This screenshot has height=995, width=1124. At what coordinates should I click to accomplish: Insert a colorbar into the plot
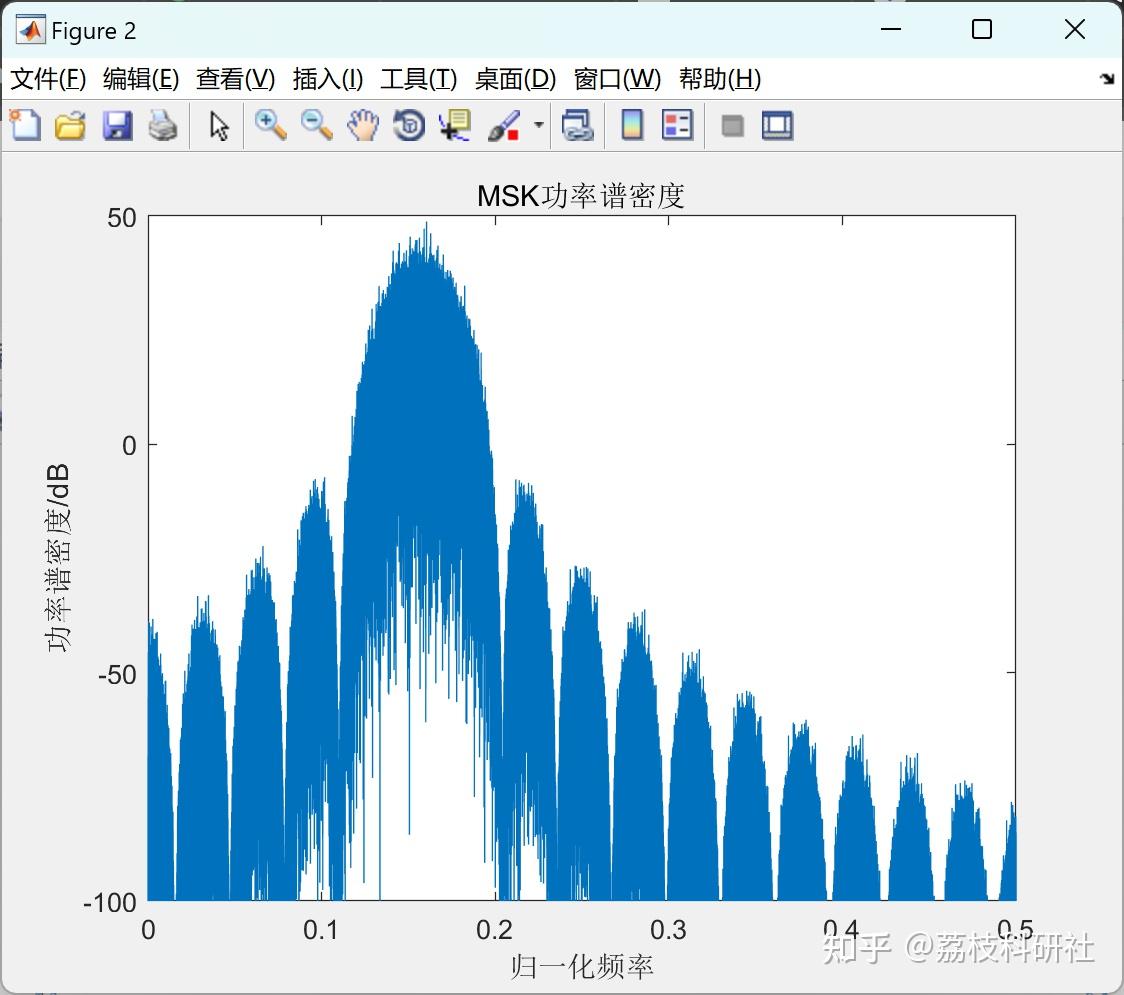point(631,126)
